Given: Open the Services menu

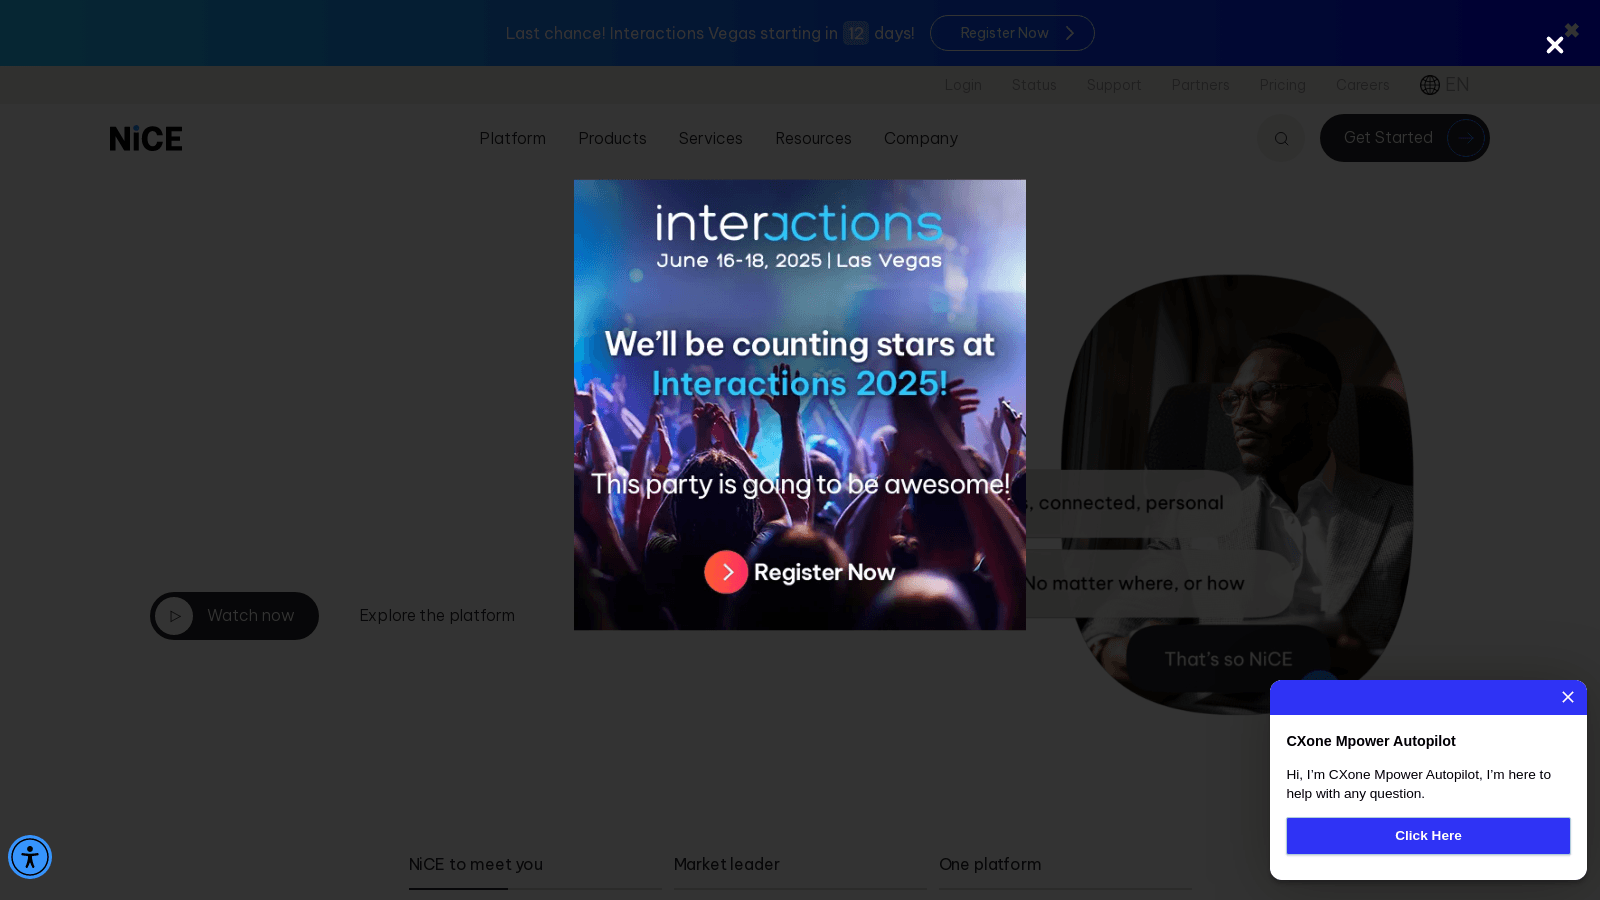Looking at the screenshot, I should 710,138.
